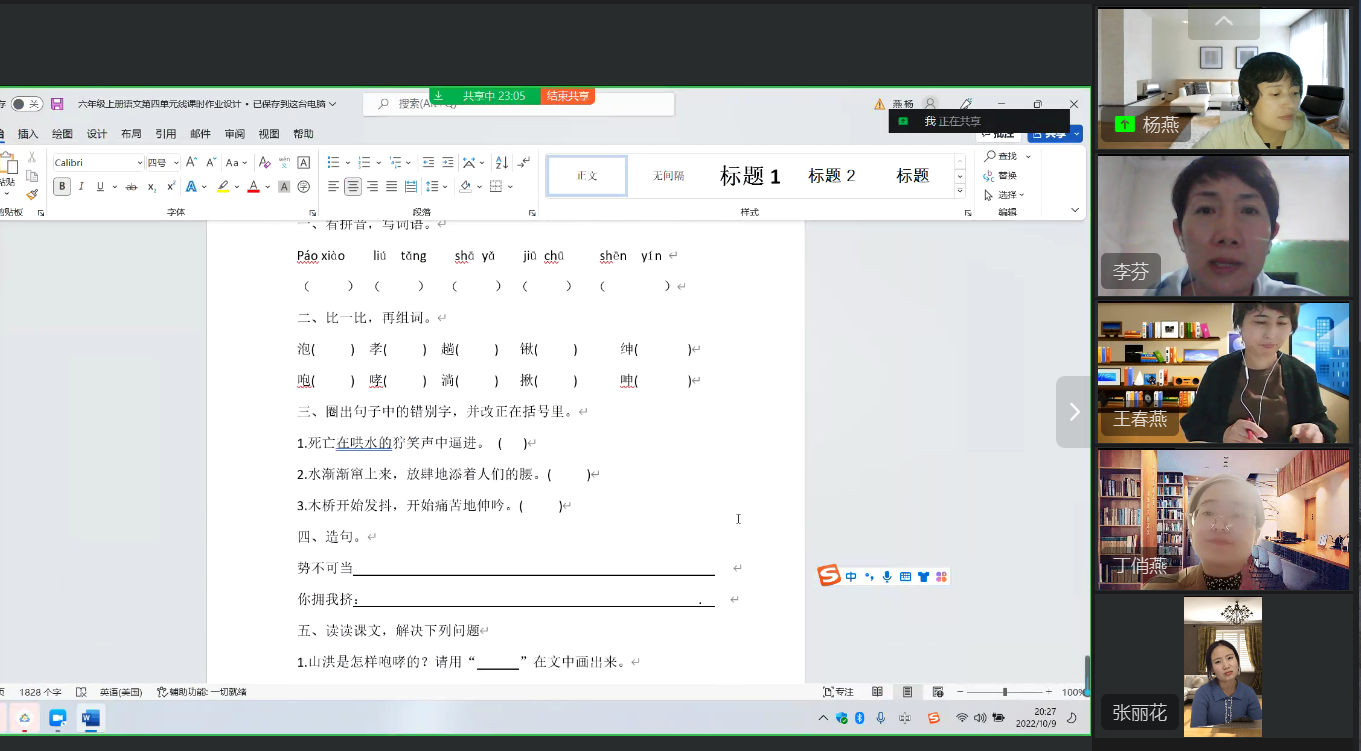Open Word from the Windows taskbar
The height and width of the screenshot is (751, 1361).
coord(91,718)
